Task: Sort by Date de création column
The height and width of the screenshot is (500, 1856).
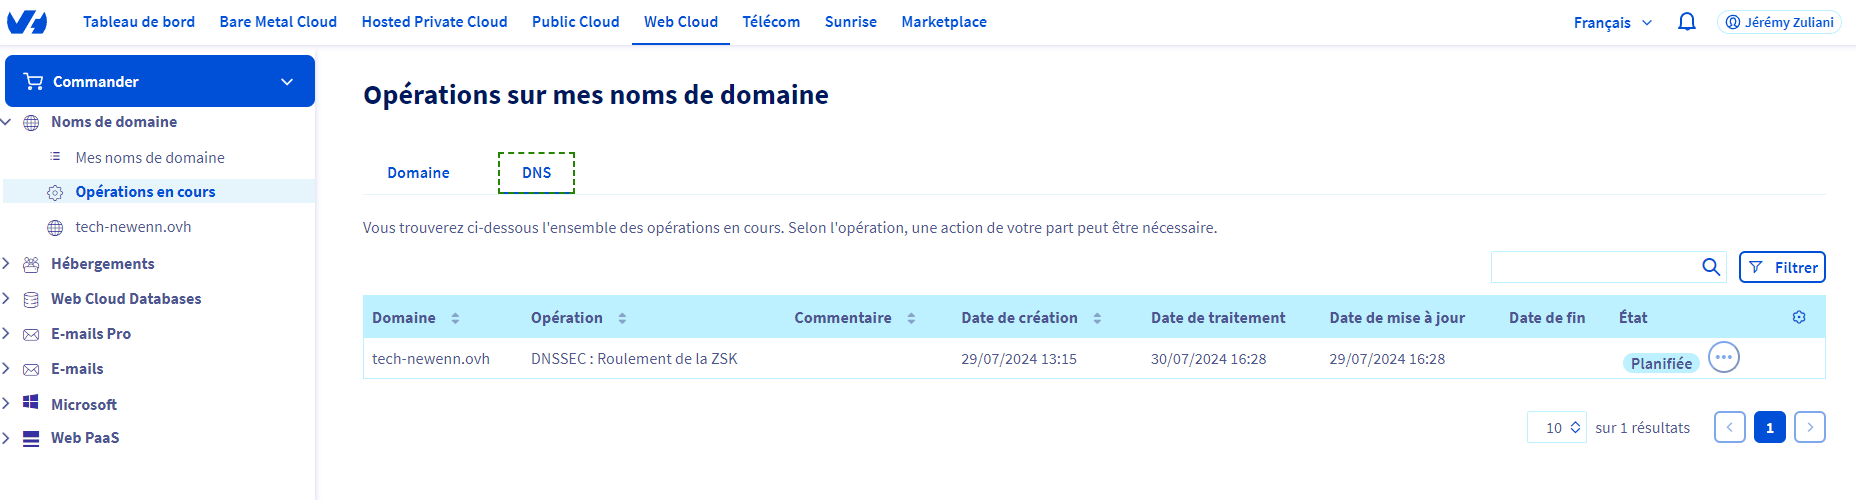Action: [x=1097, y=318]
